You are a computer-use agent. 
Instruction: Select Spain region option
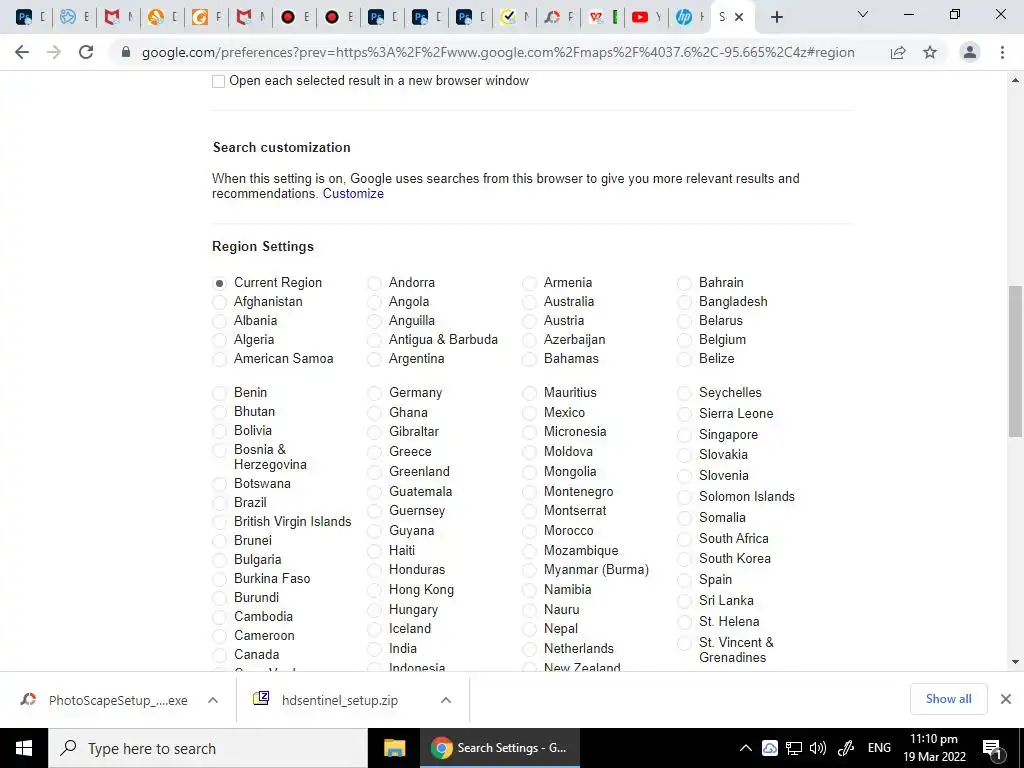tap(684, 581)
